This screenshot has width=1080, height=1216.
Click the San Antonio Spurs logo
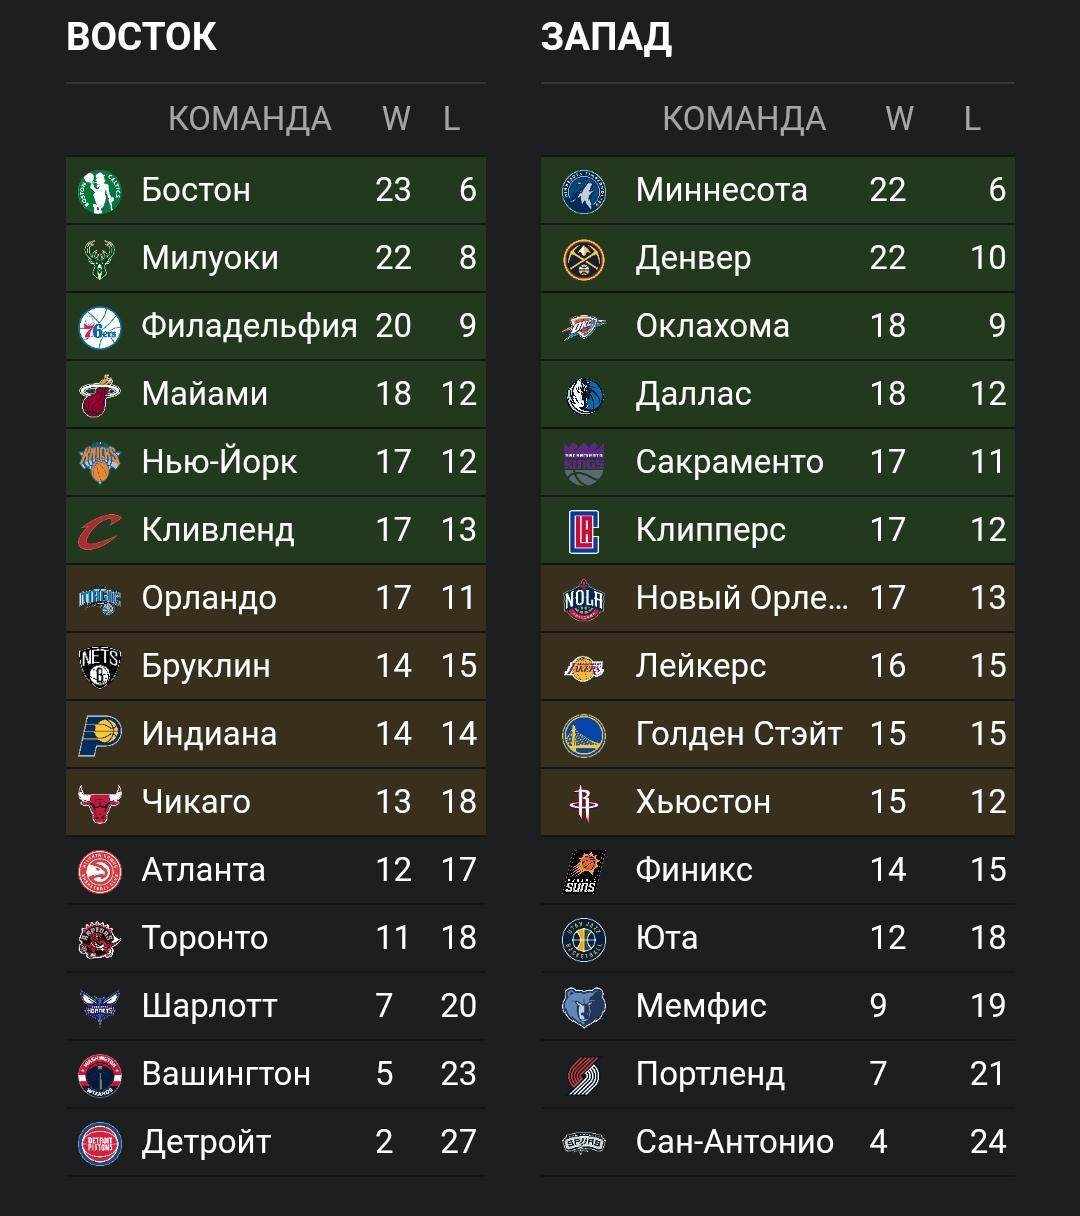coord(584,1142)
